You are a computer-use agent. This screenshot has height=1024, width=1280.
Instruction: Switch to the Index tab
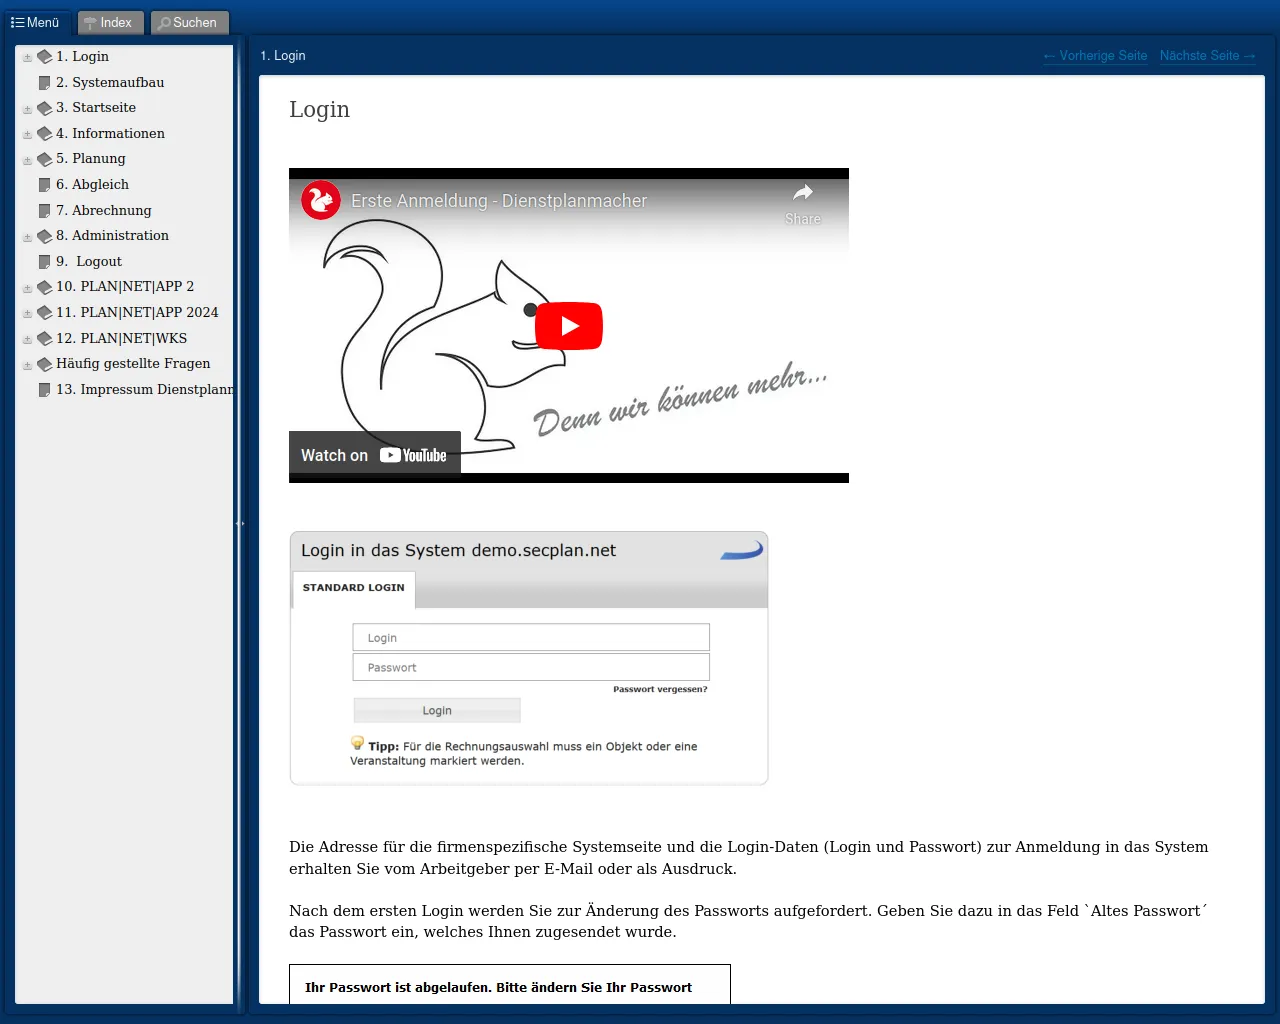point(110,22)
